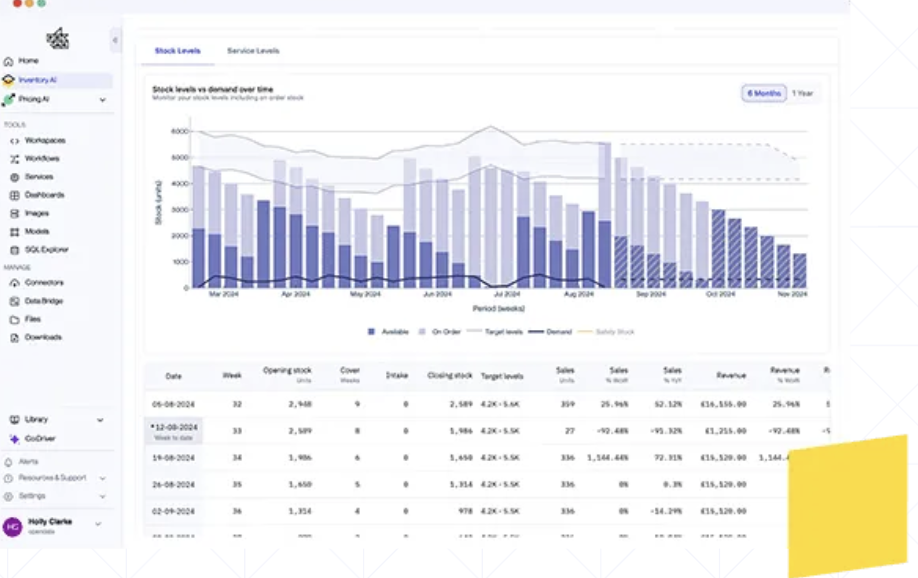This screenshot has width=918, height=578.
Task: Expand the Library section
Action: click(100, 420)
